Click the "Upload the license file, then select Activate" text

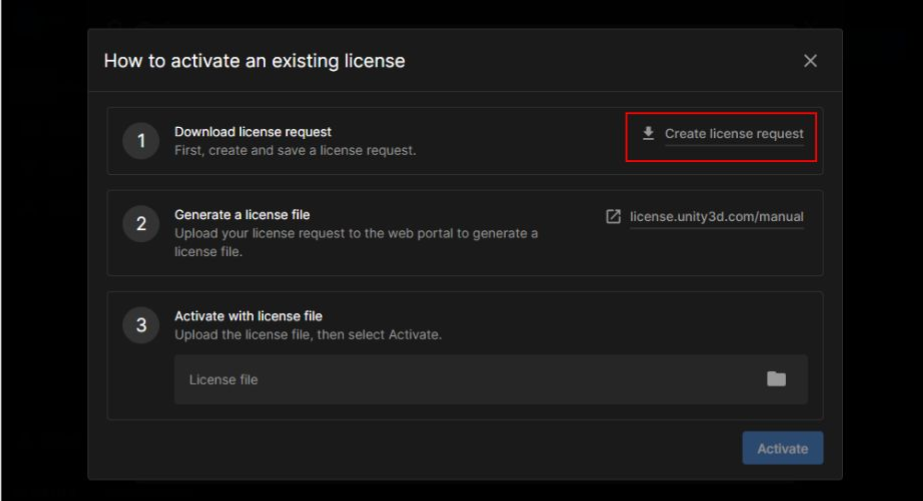click(308, 334)
